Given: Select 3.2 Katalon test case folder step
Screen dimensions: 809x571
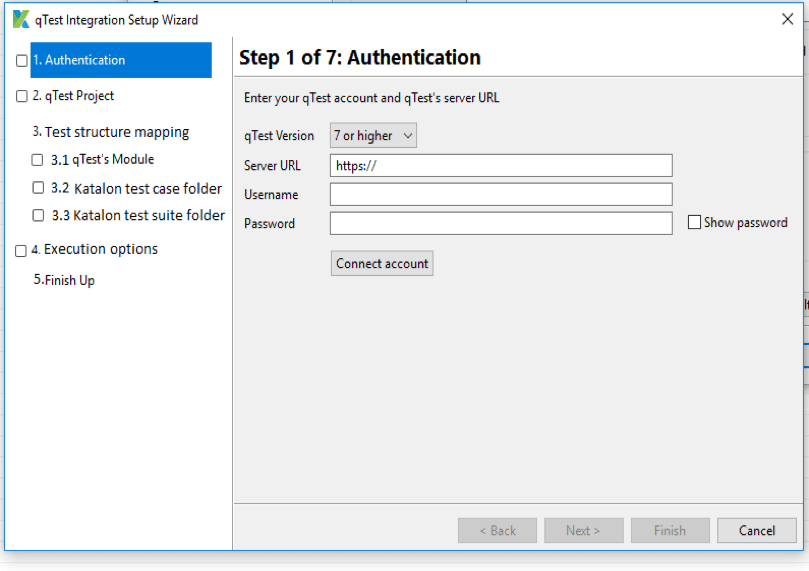Looking at the screenshot, I should pos(136,188).
